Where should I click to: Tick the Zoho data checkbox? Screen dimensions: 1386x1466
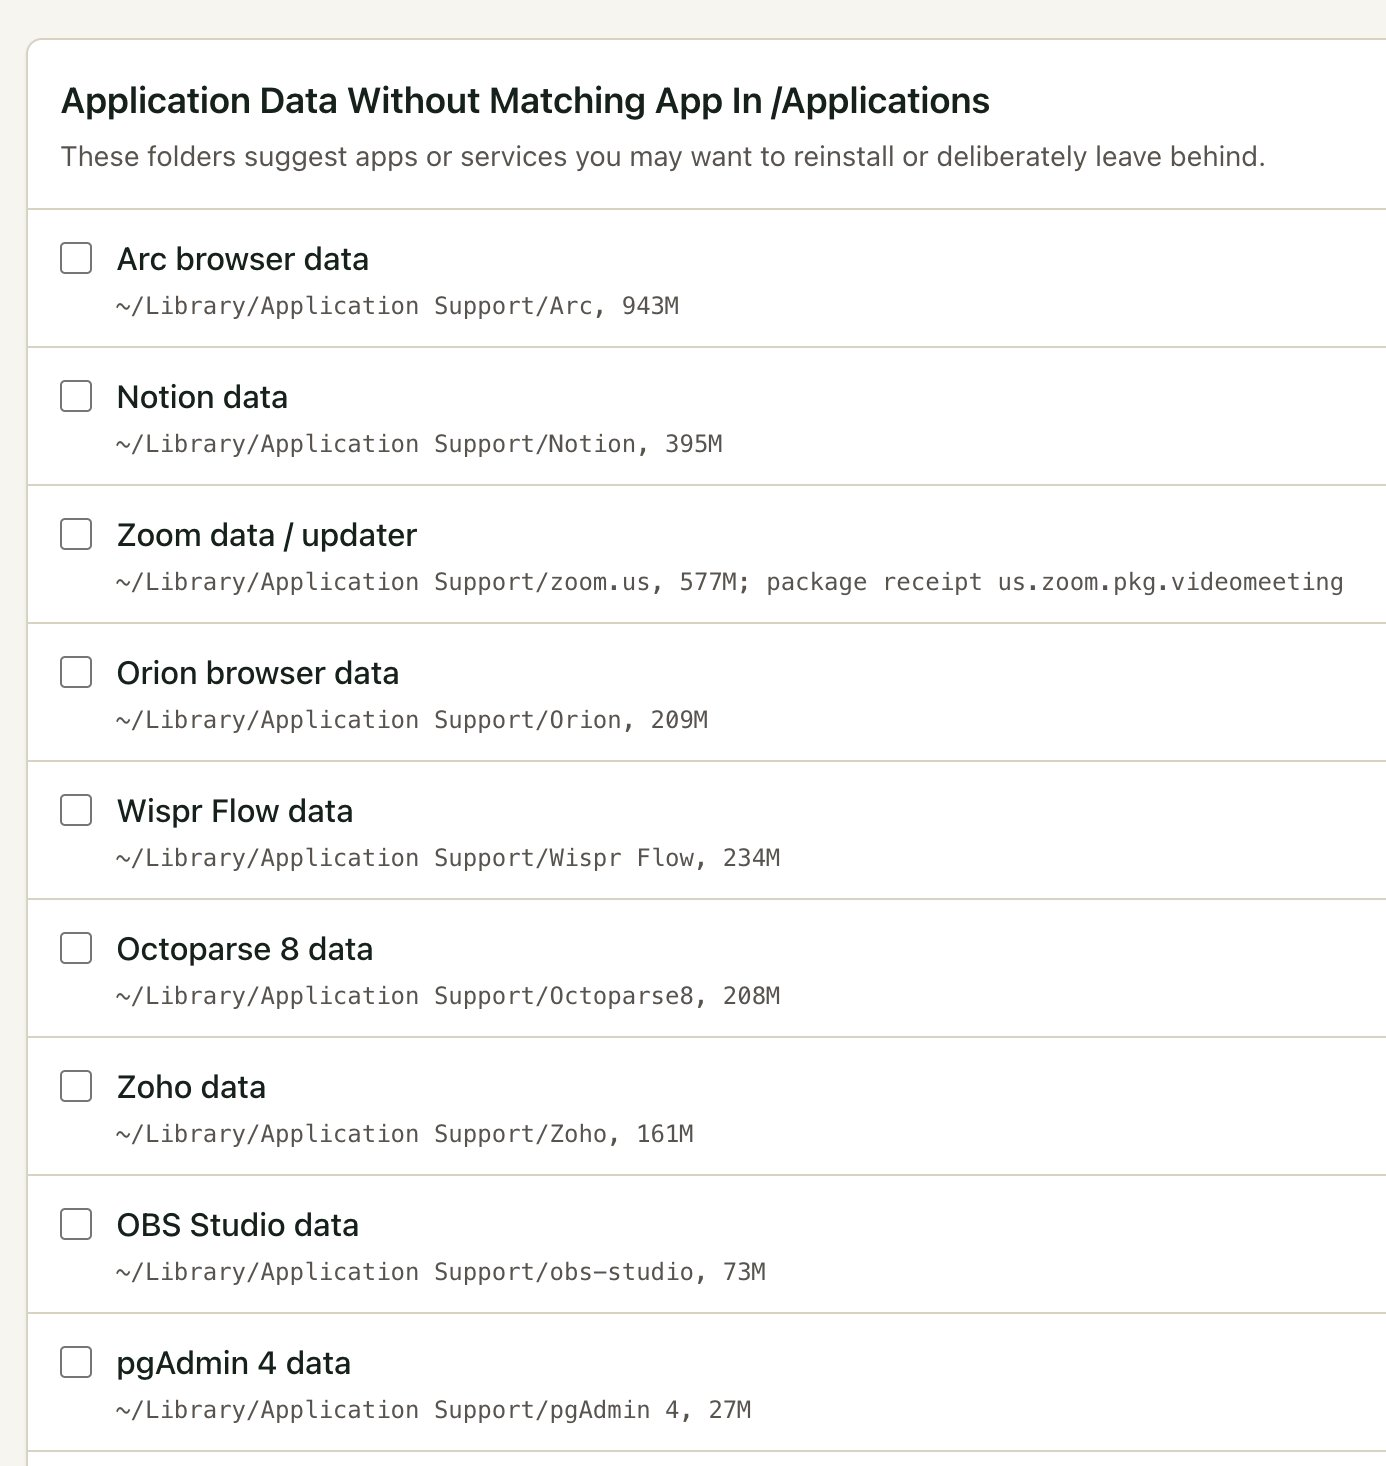tap(76, 1086)
